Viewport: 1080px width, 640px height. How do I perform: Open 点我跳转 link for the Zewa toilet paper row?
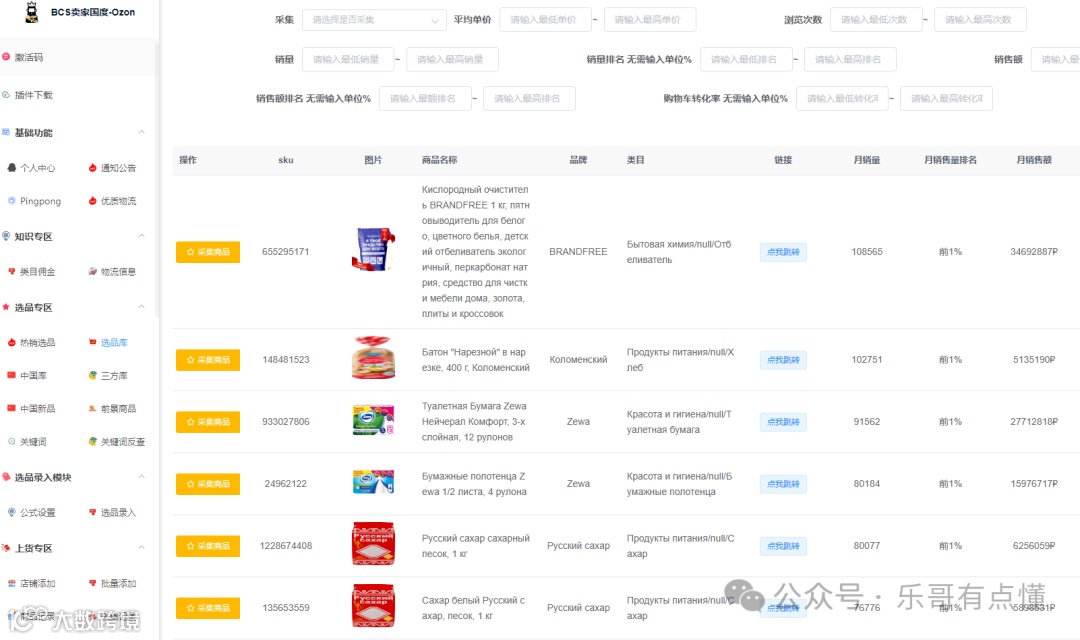point(783,422)
